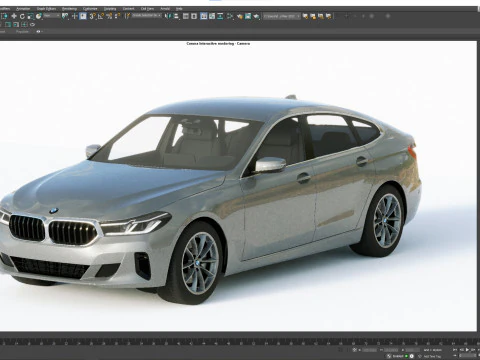Click fourth render icon after preset dropdown
Screen dimensions: 480x360
coord(329,16)
